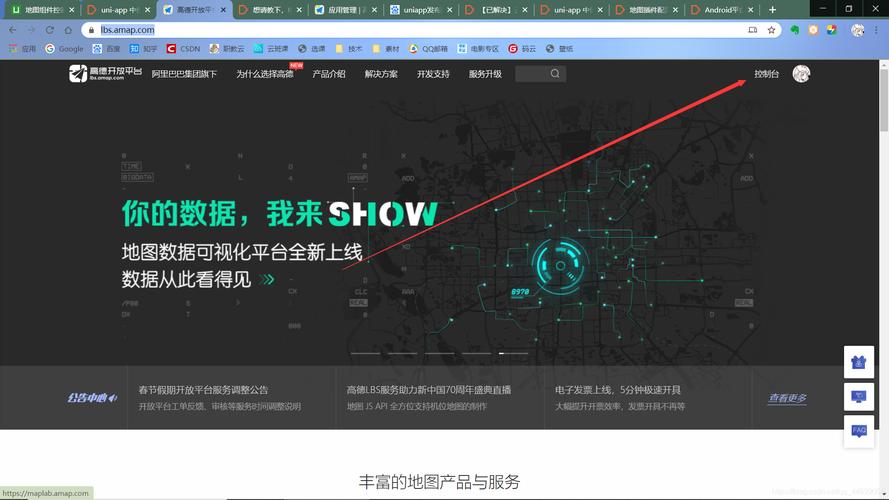The image size is (889, 500).
Task: Open the 职教云 bookmark
Action: click(x=227, y=49)
